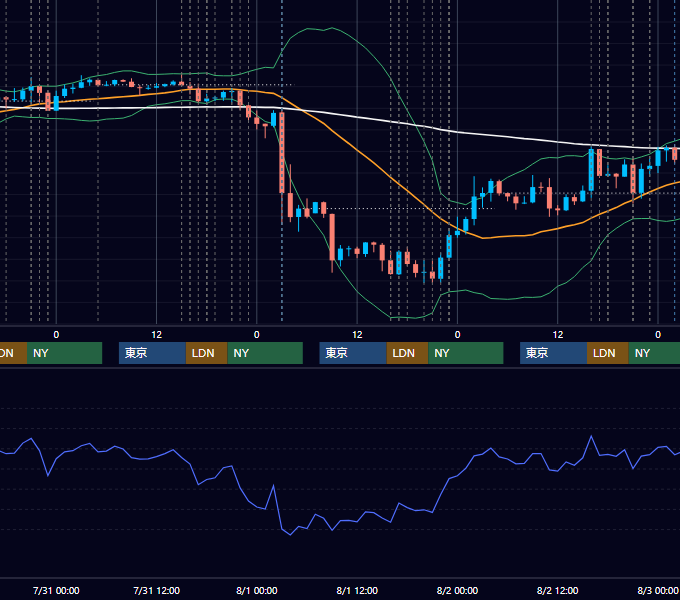Image resolution: width=680 pixels, height=600 pixels.
Task: Click hour label 0 above 8/1 00:00
Action: click(x=257, y=335)
